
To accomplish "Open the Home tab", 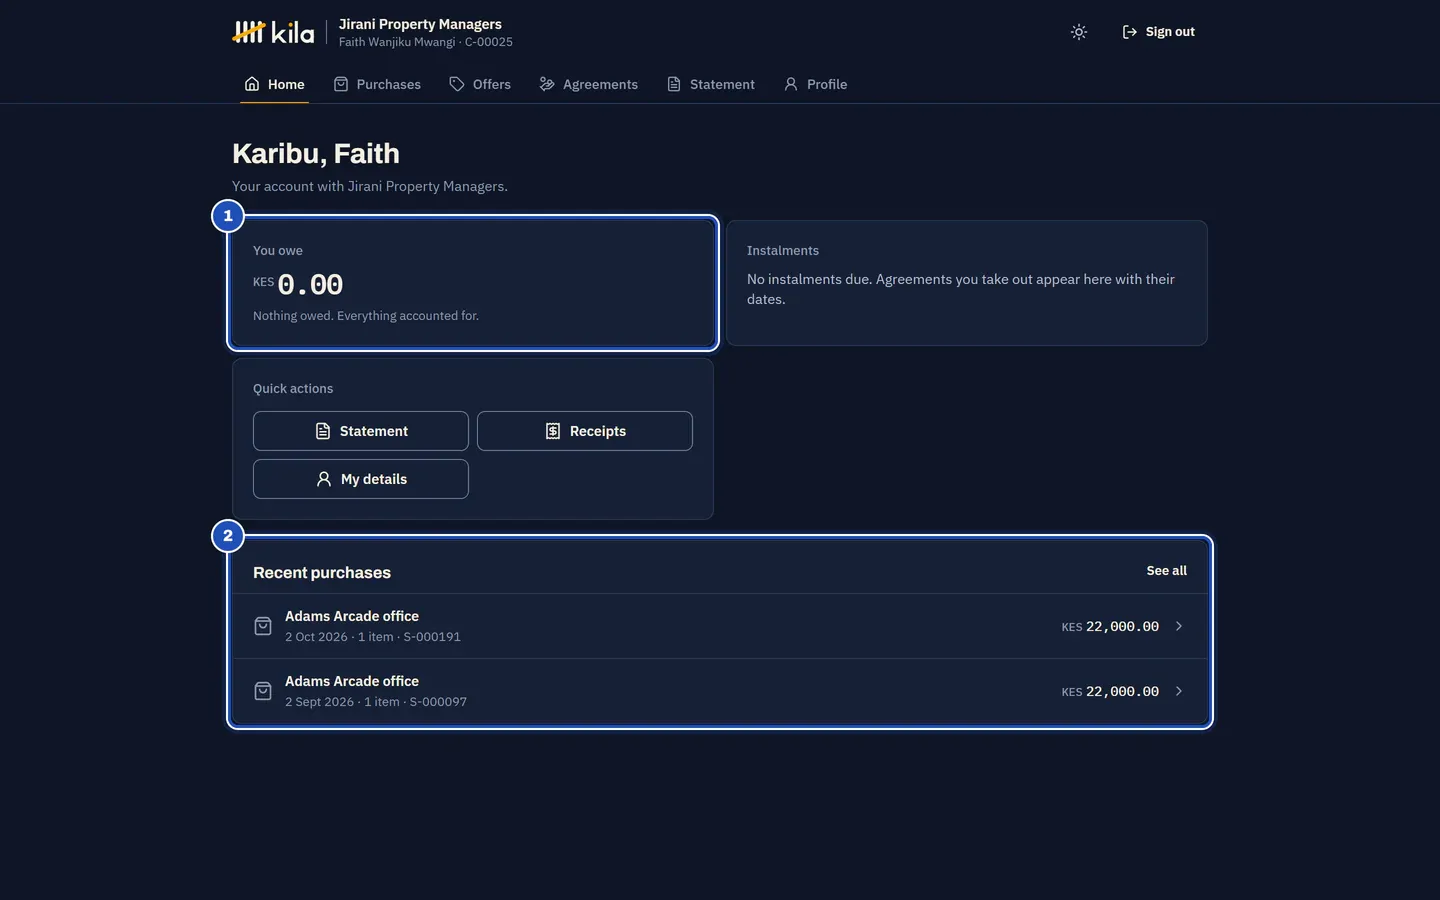I will point(274,84).
